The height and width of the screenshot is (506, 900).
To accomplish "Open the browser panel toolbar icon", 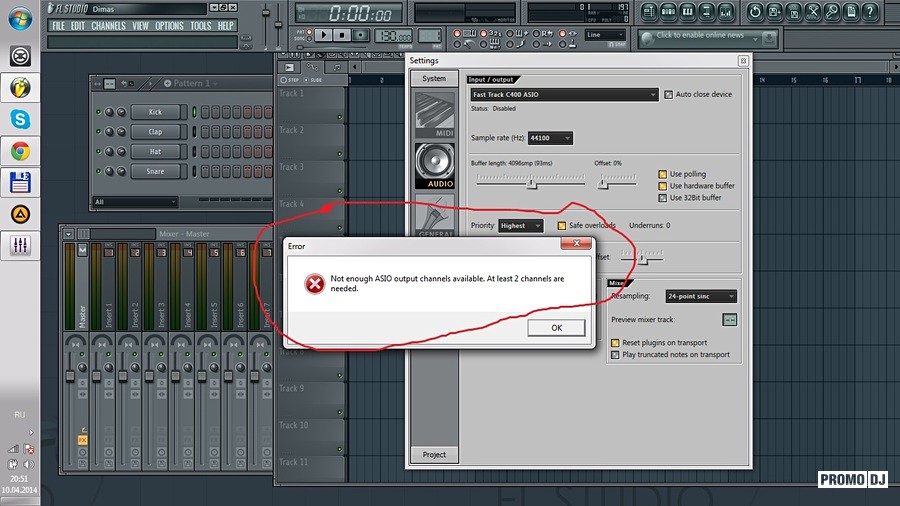I will click(706, 11).
